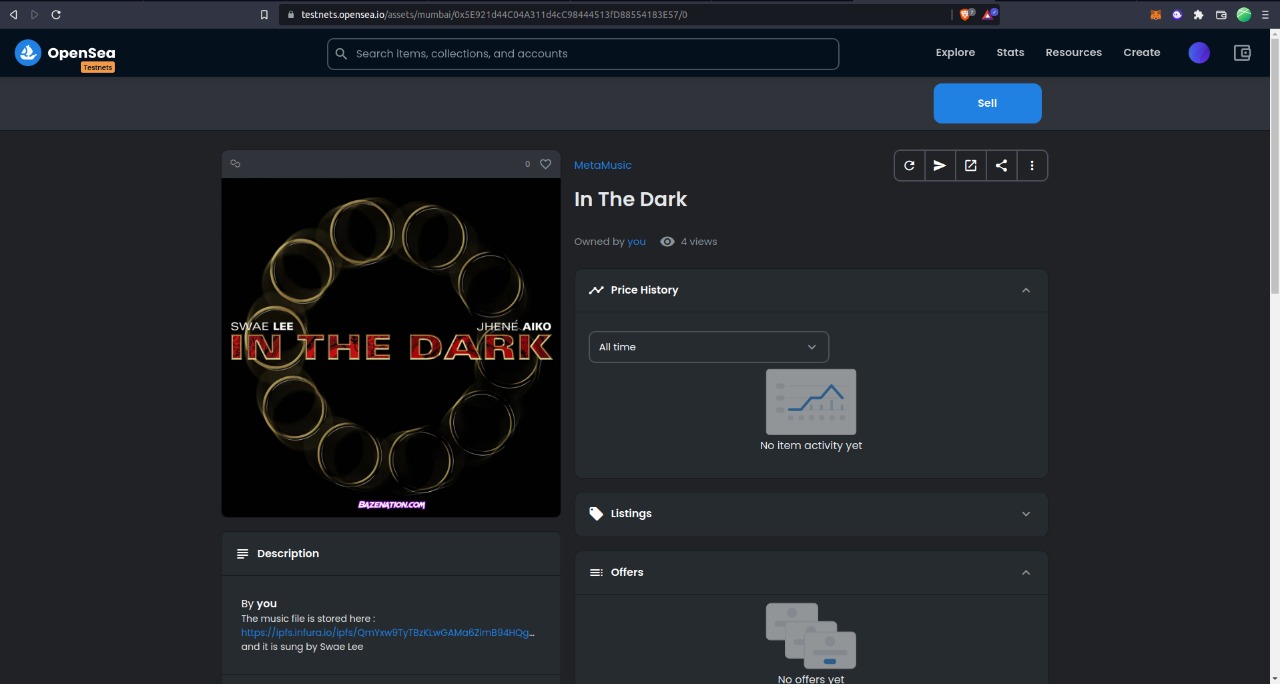The height and width of the screenshot is (684, 1280).
Task: Open the extensions puzzle icon
Action: click(x=1198, y=15)
